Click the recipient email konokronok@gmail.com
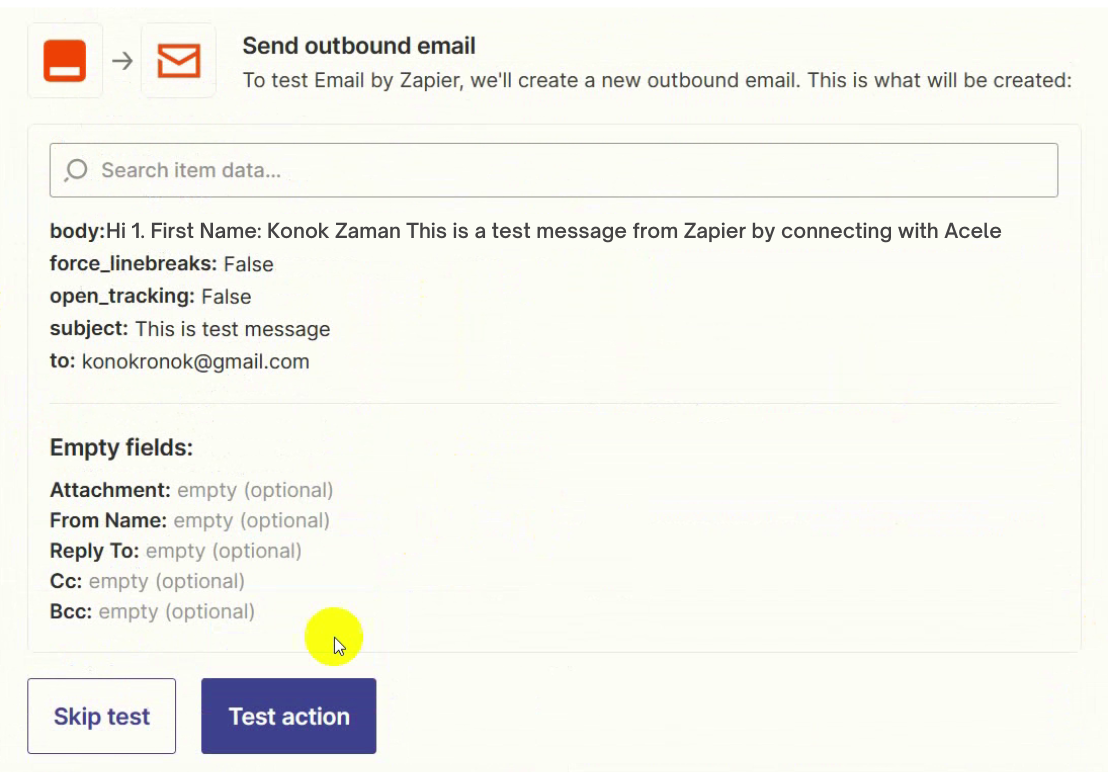Screen dimensions: 1108x779 click(x=195, y=362)
